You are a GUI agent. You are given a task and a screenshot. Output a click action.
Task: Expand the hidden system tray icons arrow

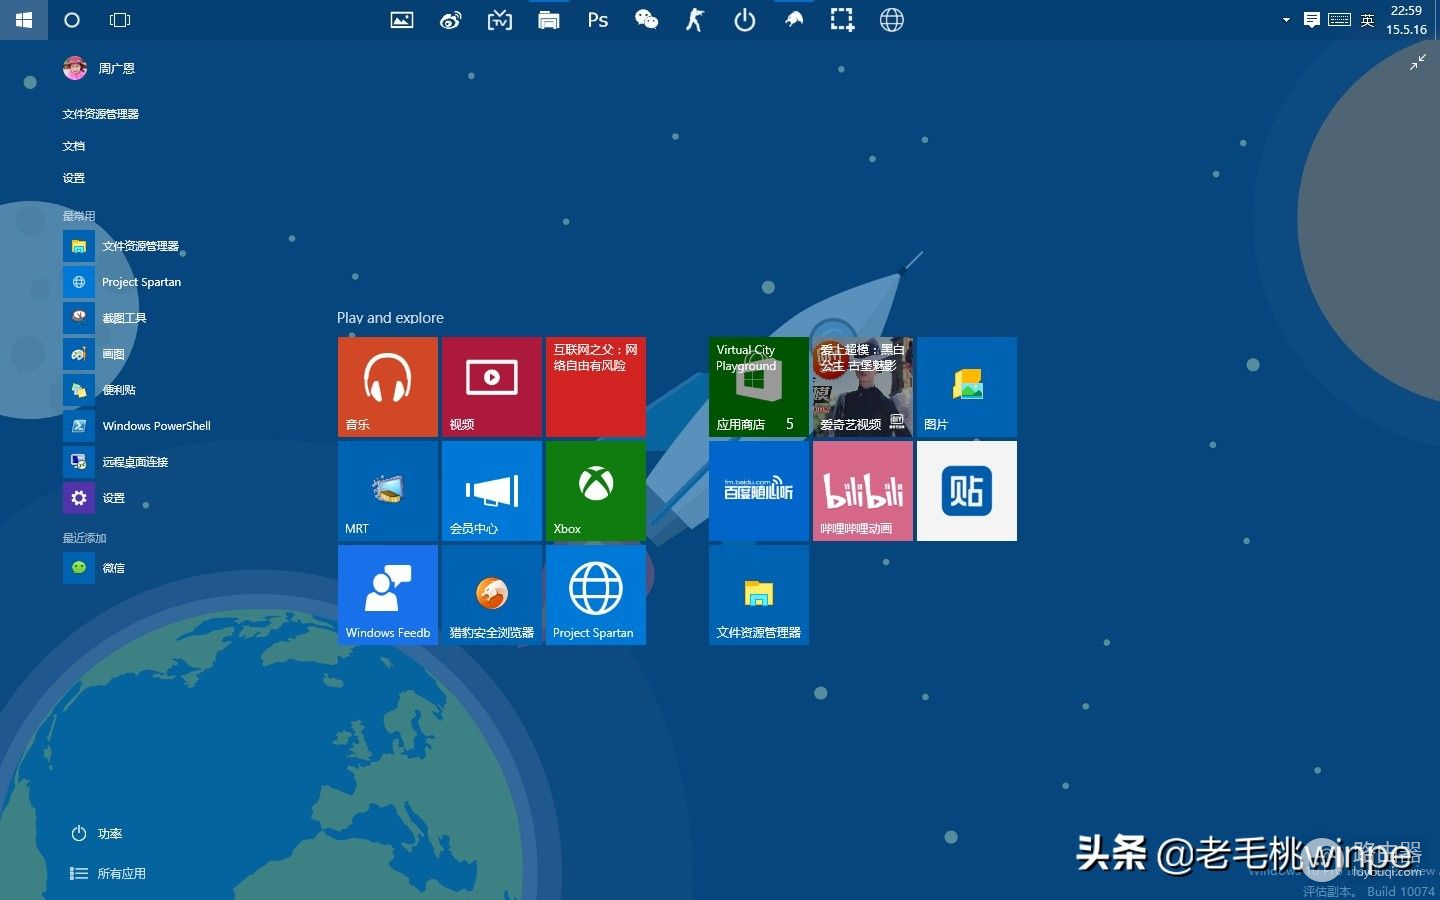(1286, 20)
